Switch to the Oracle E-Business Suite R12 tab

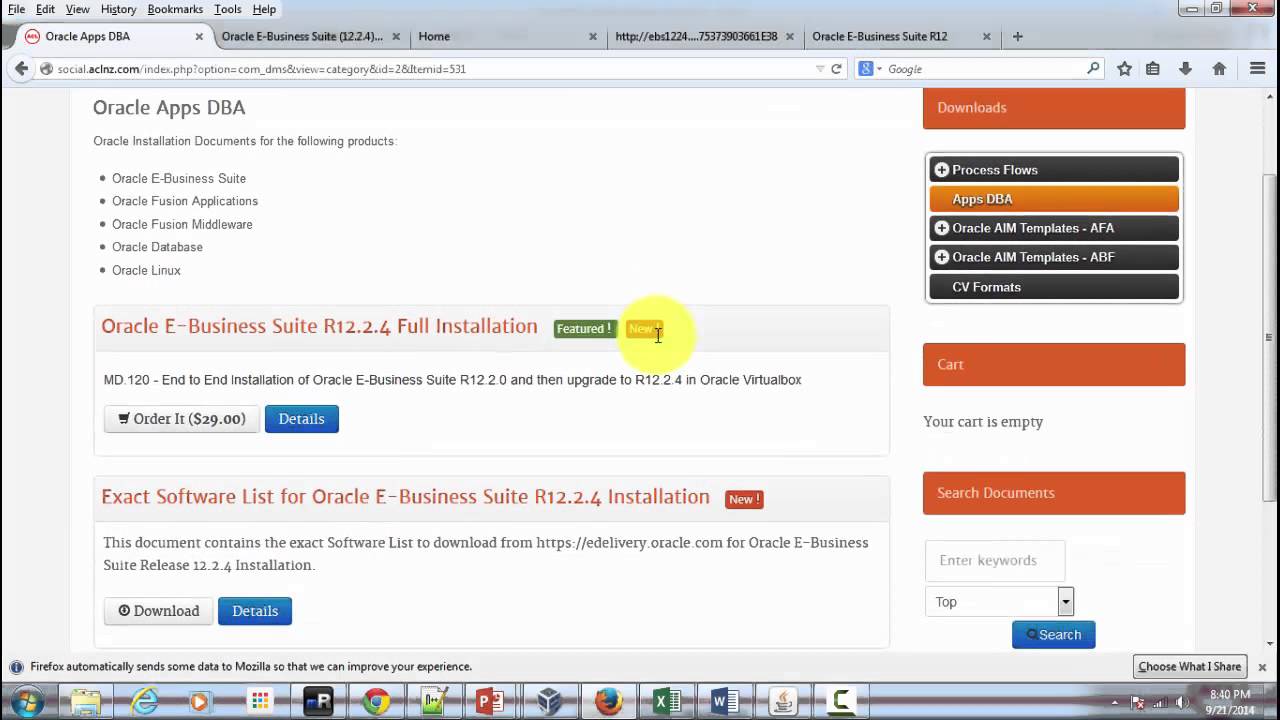click(900, 36)
